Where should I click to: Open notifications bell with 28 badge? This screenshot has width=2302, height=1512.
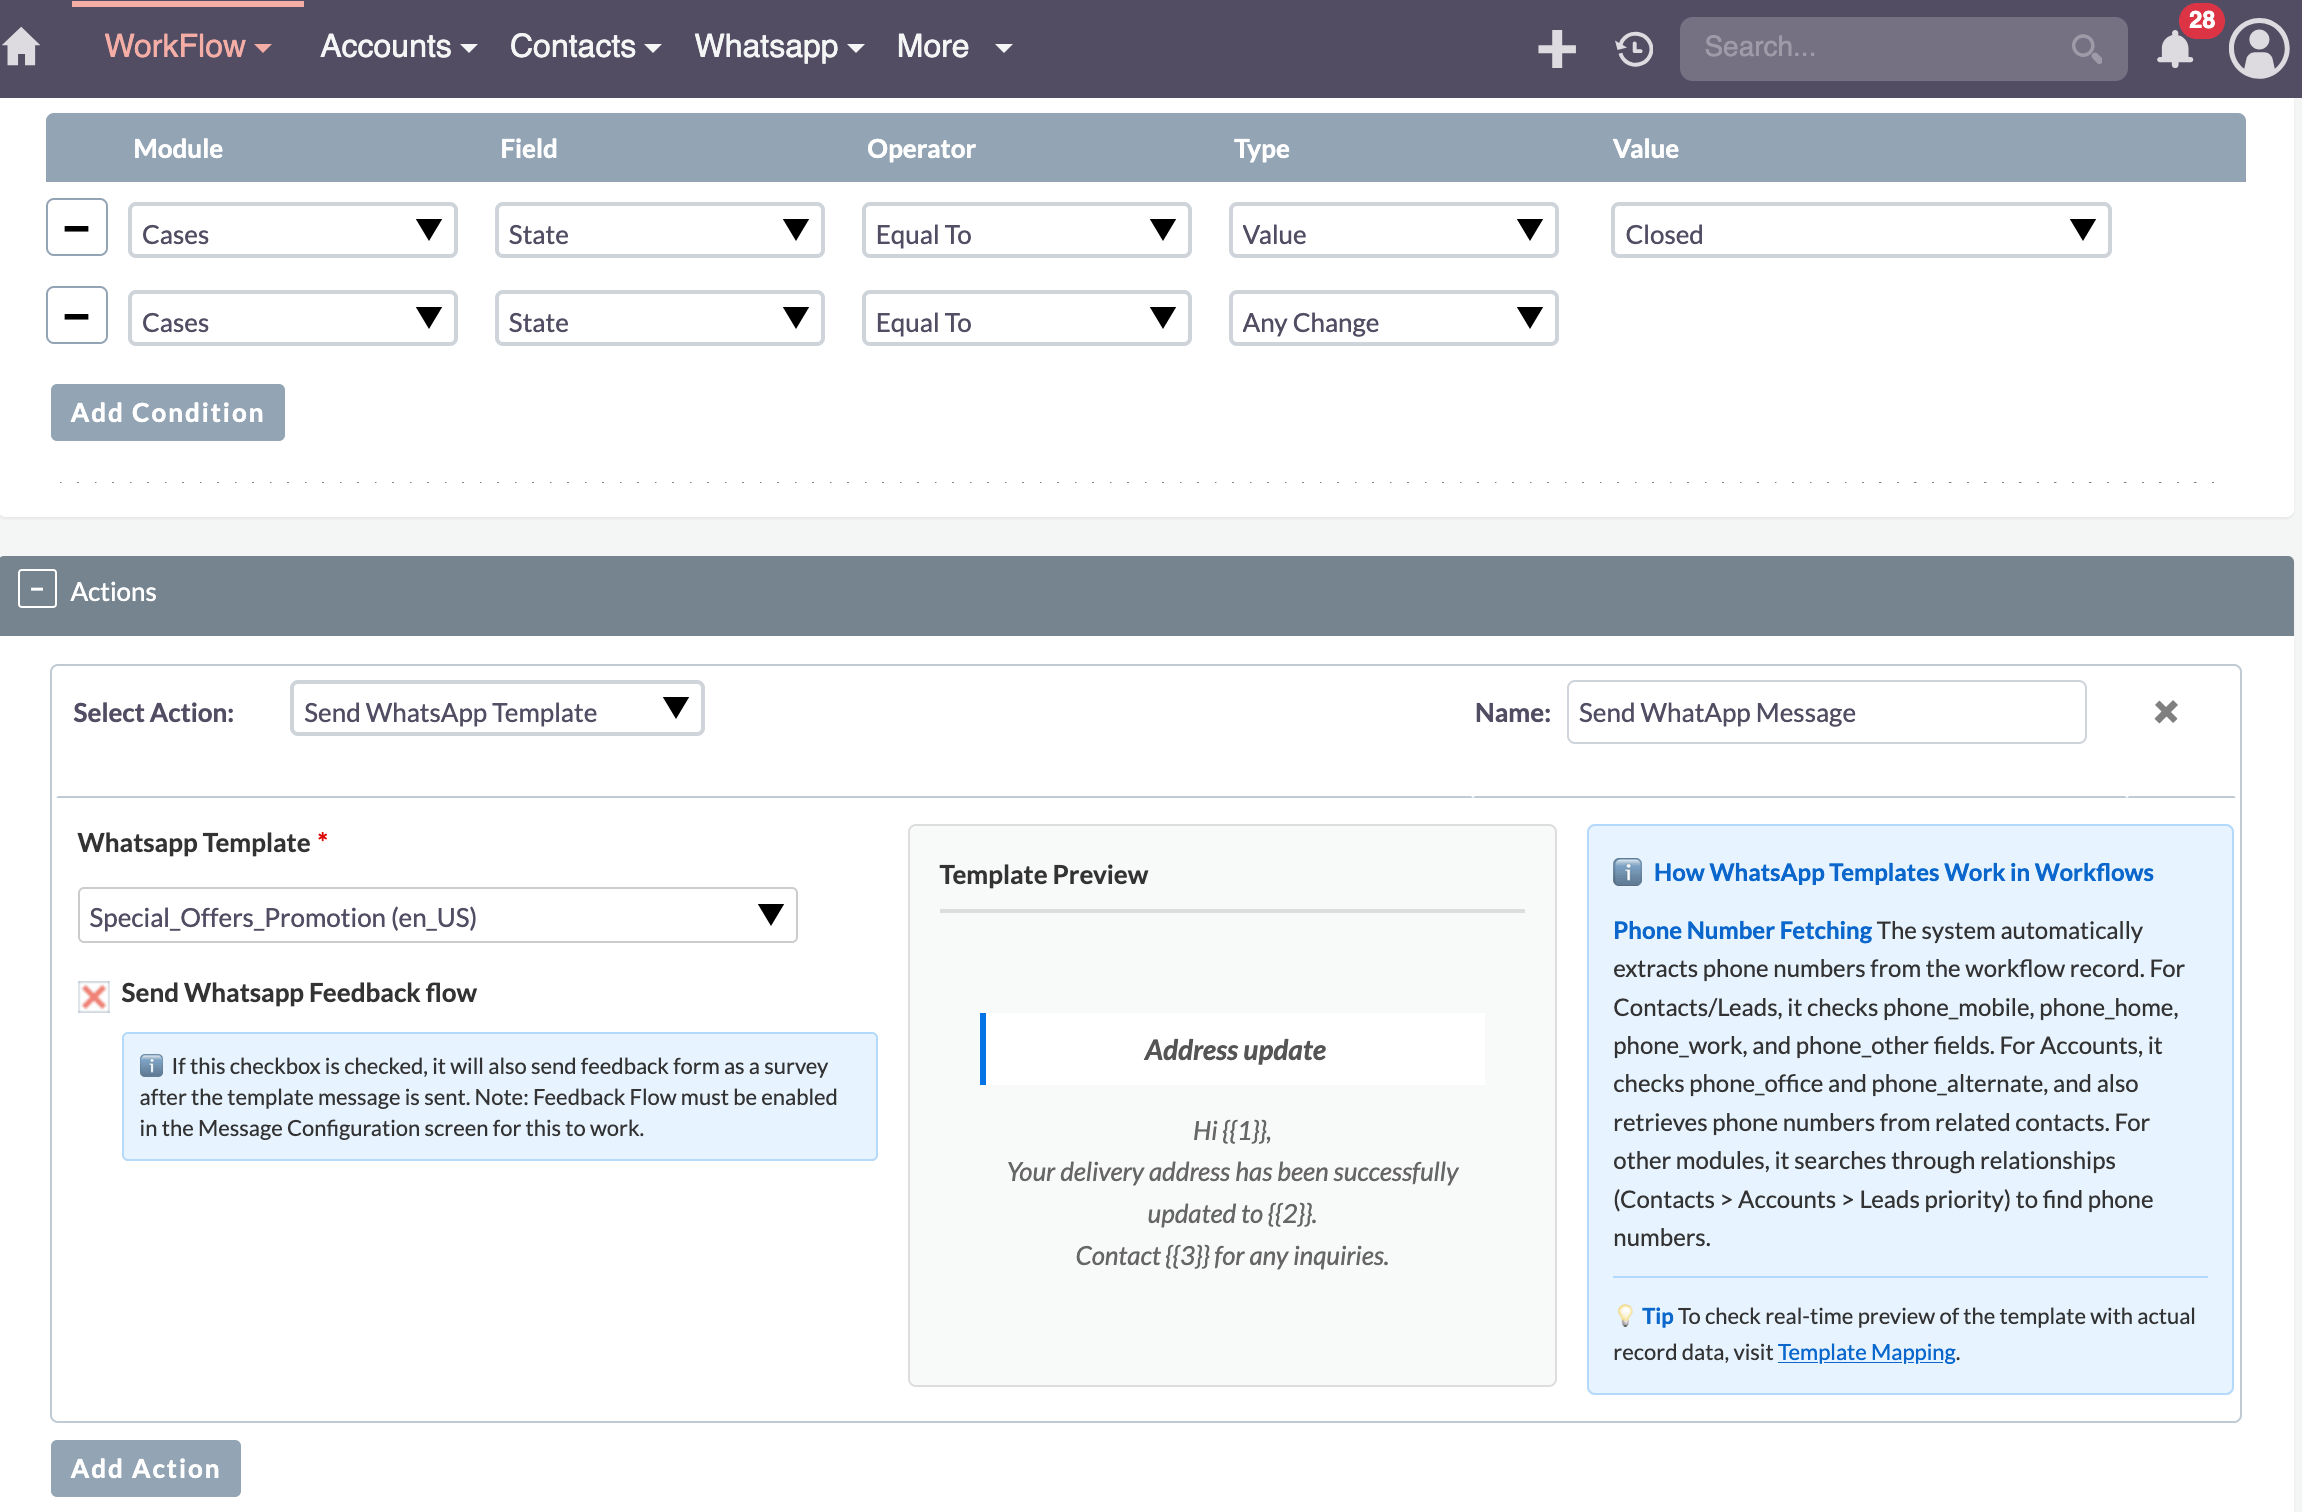[2174, 49]
